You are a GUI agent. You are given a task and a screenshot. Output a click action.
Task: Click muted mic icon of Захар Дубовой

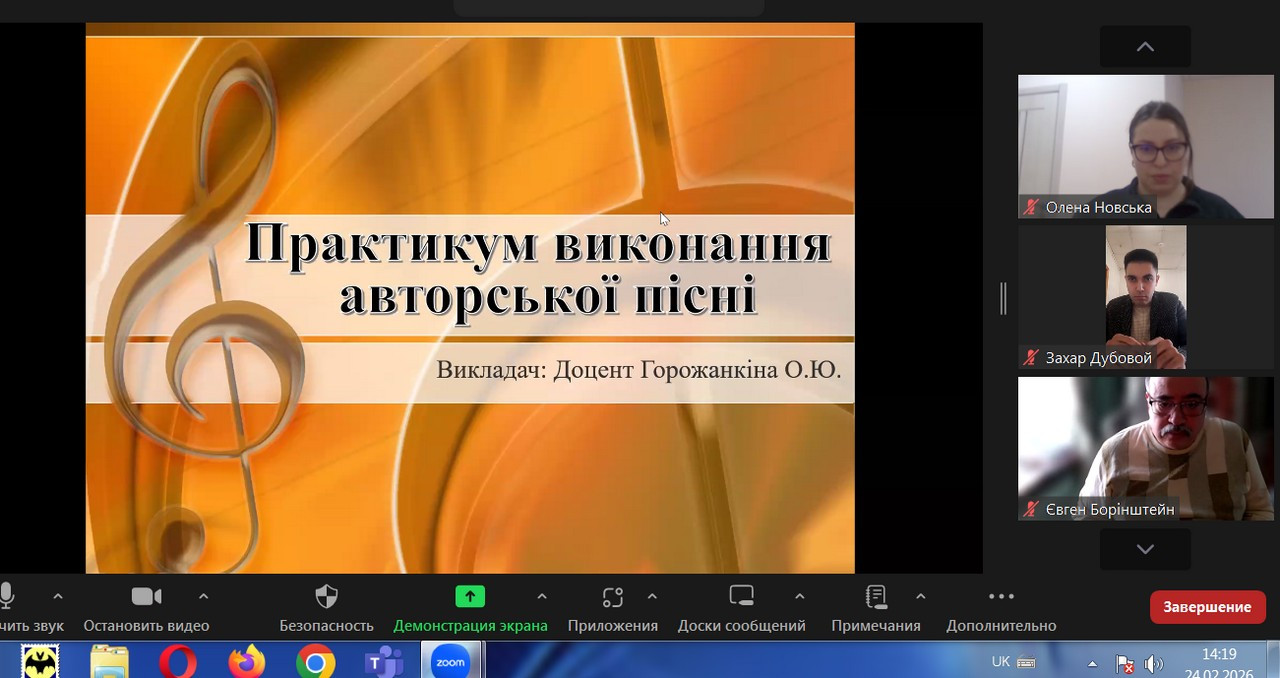[x=1031, y=358]
